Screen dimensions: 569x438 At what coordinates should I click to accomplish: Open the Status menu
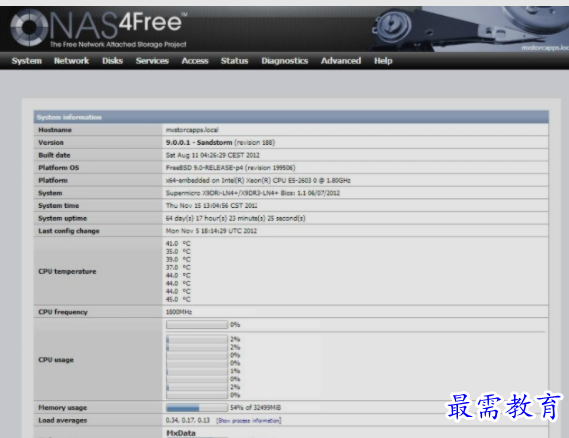click(234, 61)
